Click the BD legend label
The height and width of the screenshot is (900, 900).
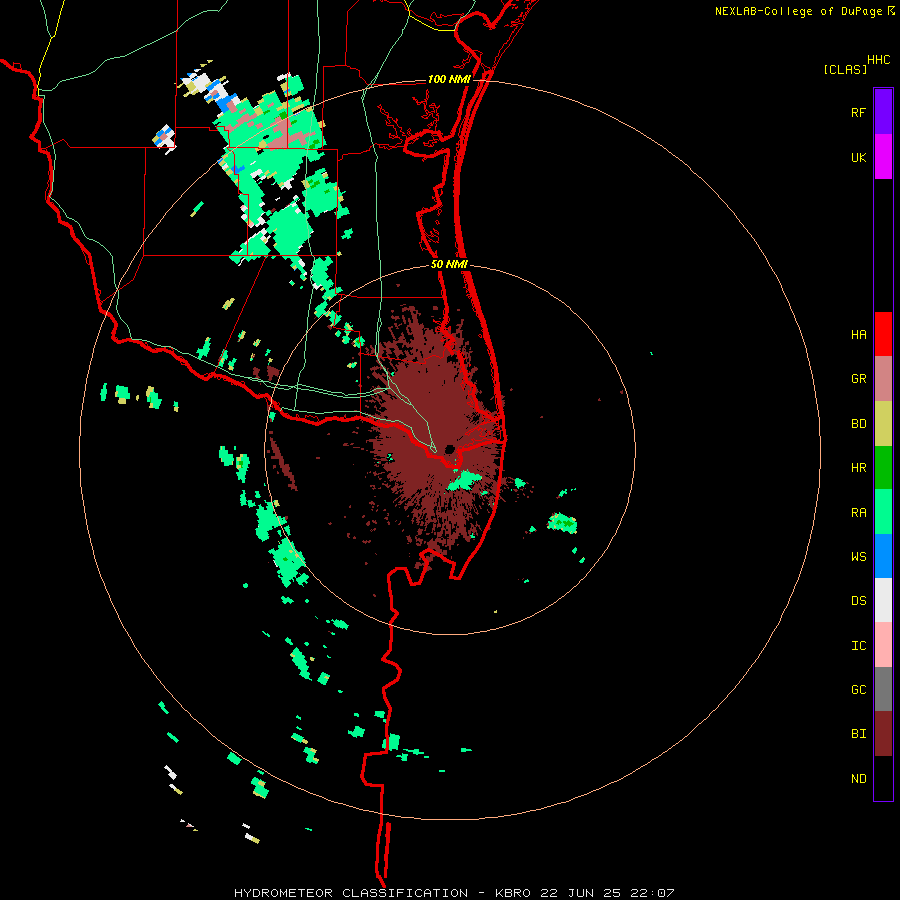click(x=858, y=424)
